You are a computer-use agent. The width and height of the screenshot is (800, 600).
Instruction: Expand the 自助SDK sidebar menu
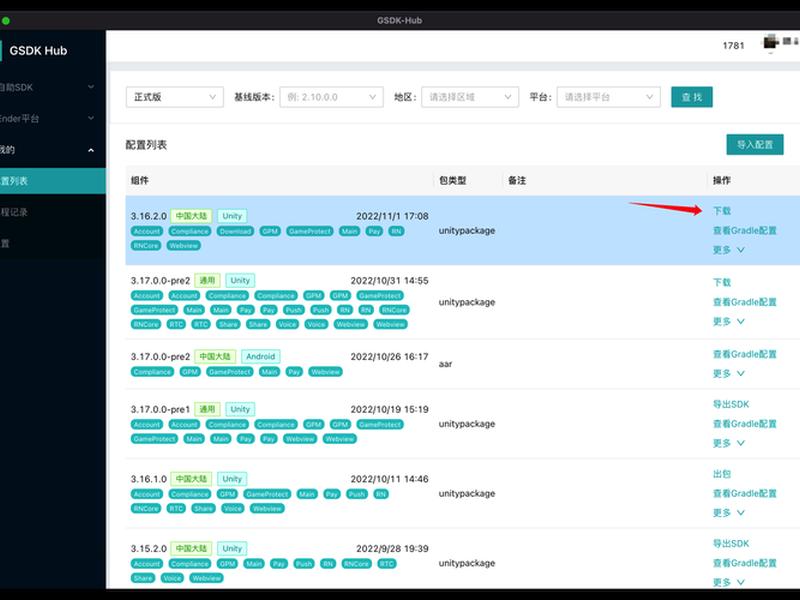(53, 87)
